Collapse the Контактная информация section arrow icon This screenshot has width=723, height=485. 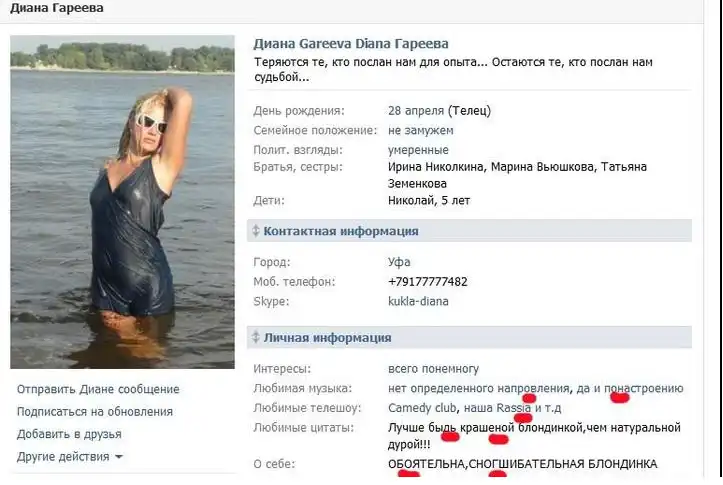click(x=256, y=231)
